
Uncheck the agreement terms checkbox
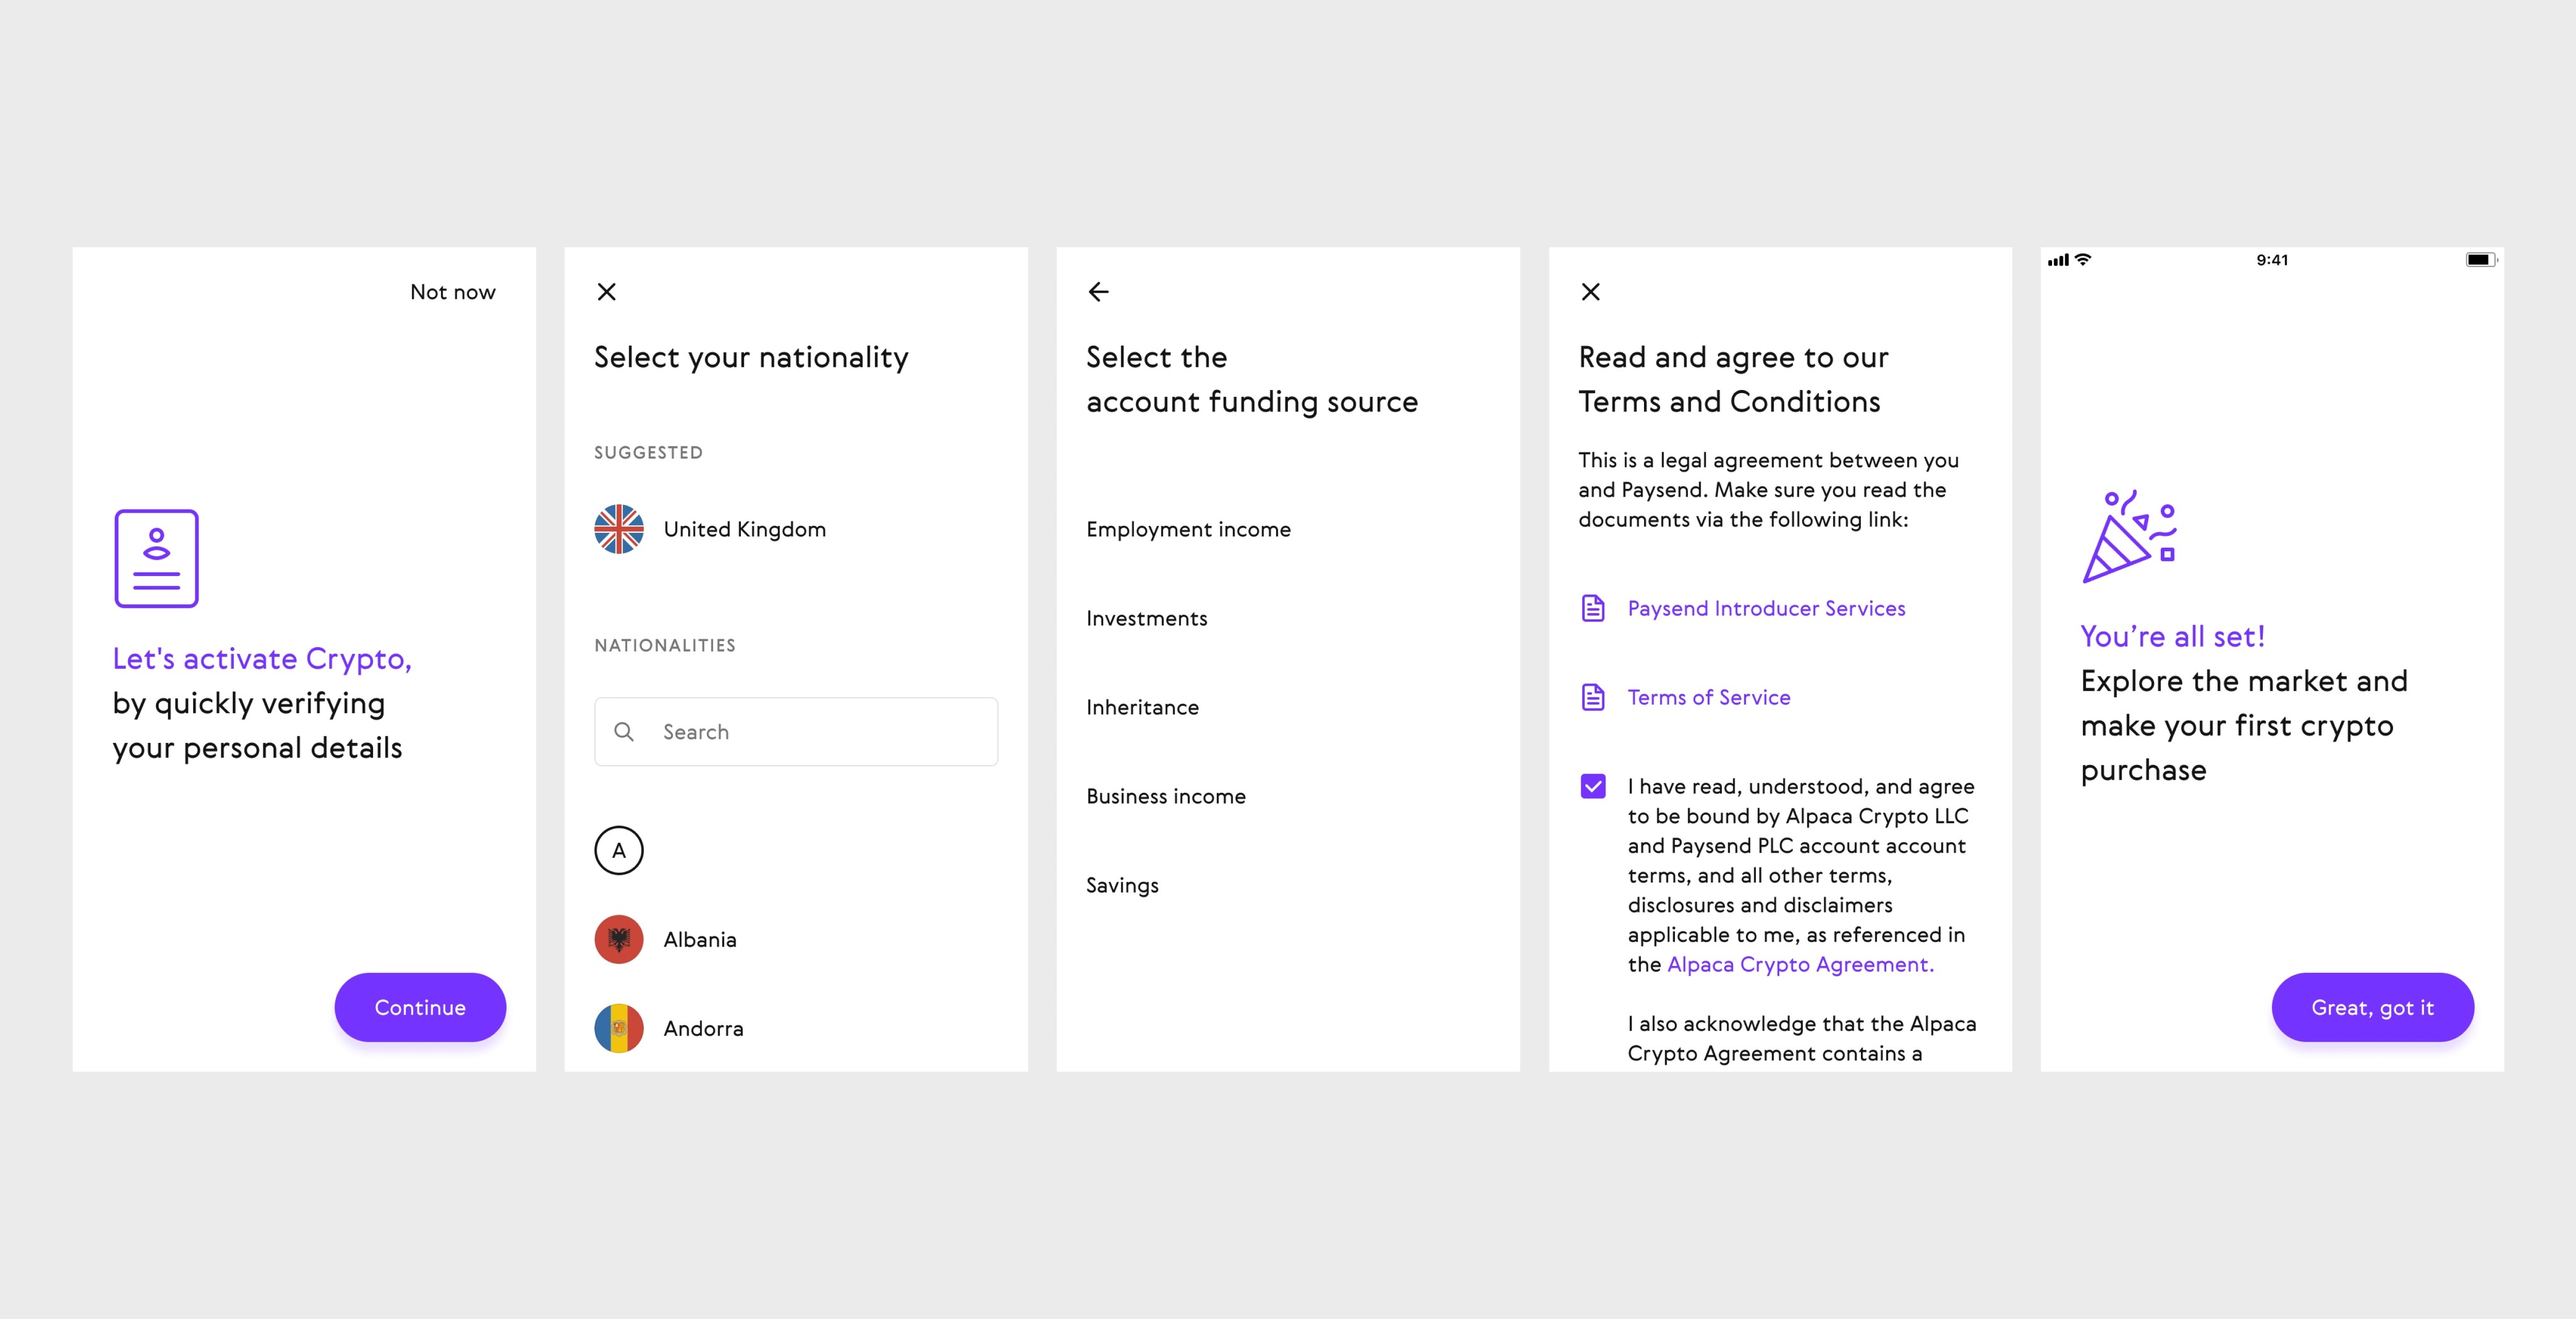pos(1593,787)
